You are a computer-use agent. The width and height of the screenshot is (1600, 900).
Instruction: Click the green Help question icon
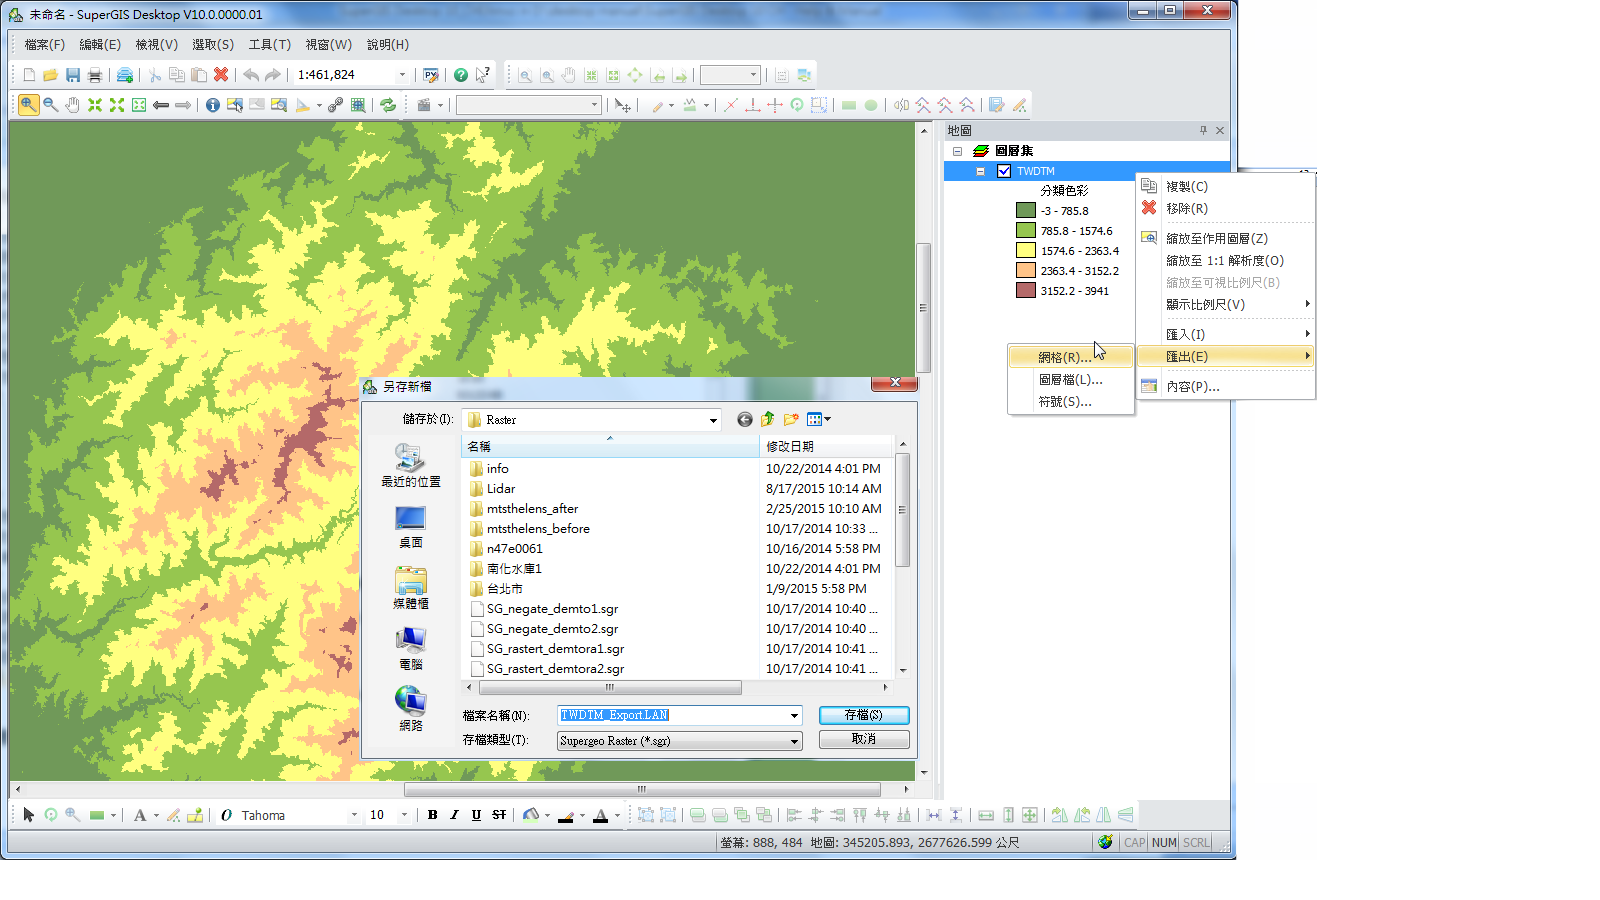coord(461,75)
